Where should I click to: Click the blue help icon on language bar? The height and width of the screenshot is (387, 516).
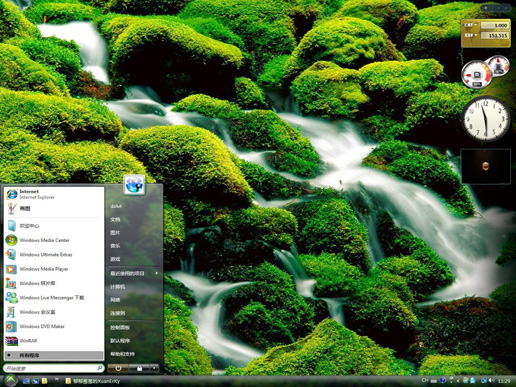(x=443, y=380)
